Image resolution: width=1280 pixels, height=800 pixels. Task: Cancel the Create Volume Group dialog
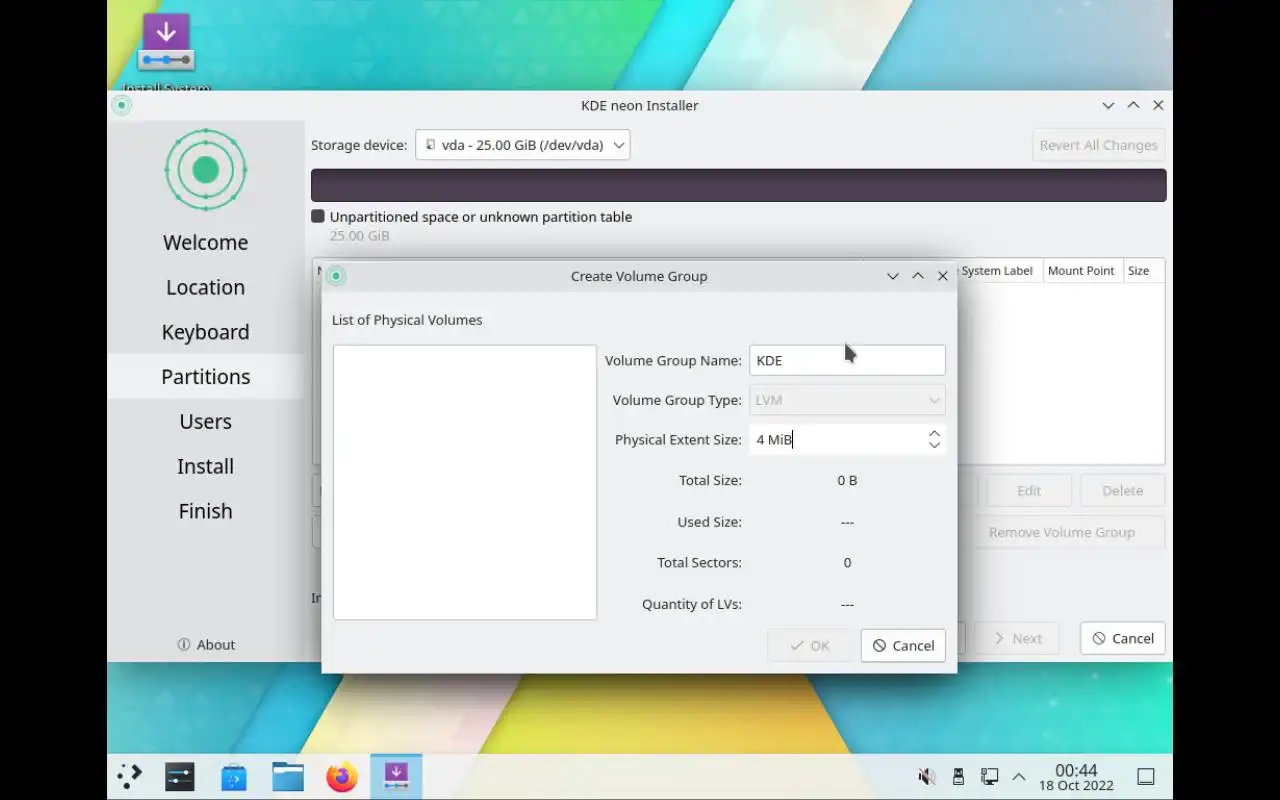(x=903, y=646)
